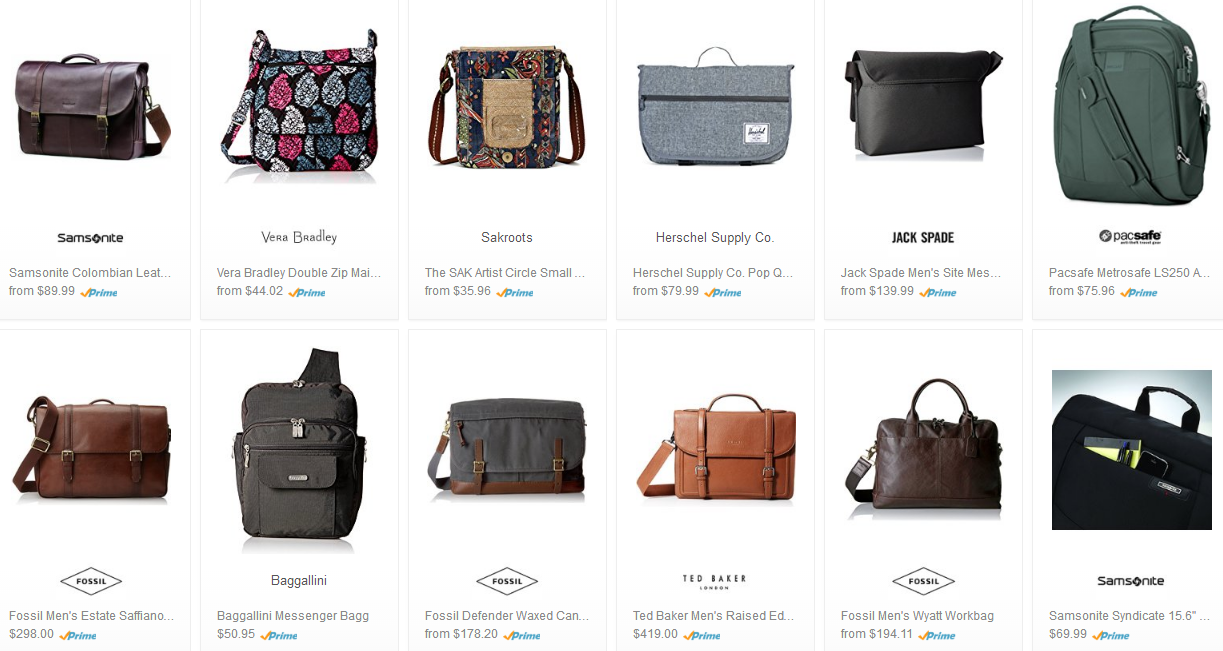Click the Samsonite brand logo under leather briefcase

point(91,238)
